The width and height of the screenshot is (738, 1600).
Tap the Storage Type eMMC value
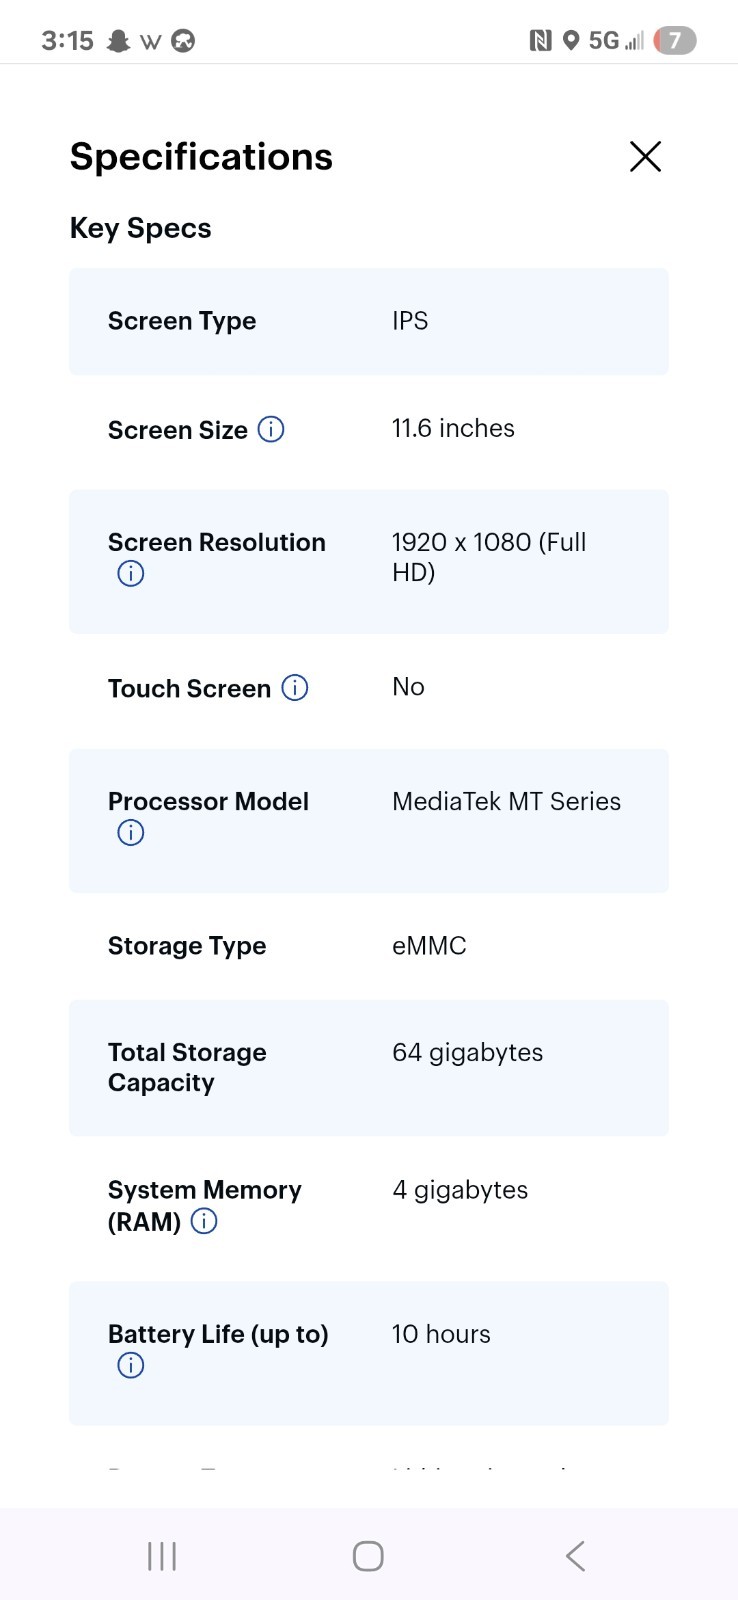pyautogui.click(x=429, y=946)
